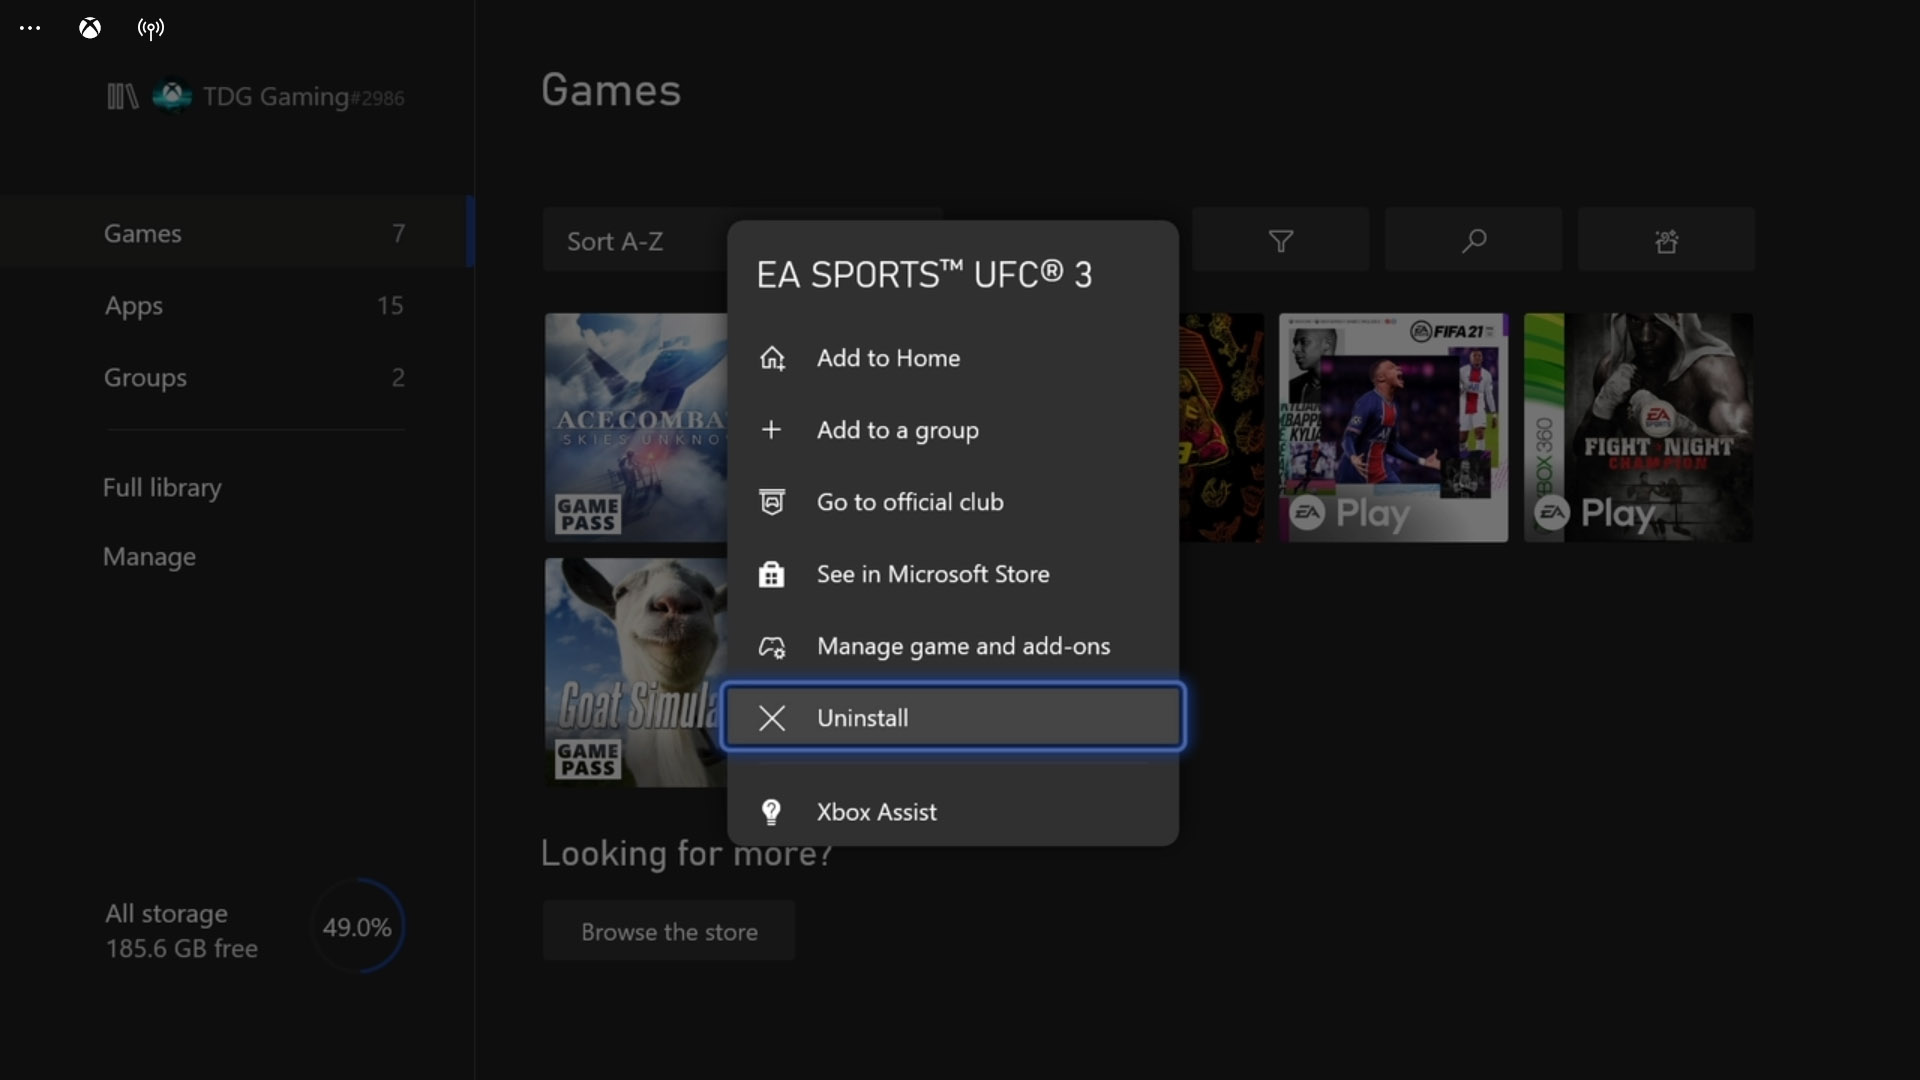Open the Groups section in the sidebar
Screen dimensions: 1920x1080
(x=145, y=378)
